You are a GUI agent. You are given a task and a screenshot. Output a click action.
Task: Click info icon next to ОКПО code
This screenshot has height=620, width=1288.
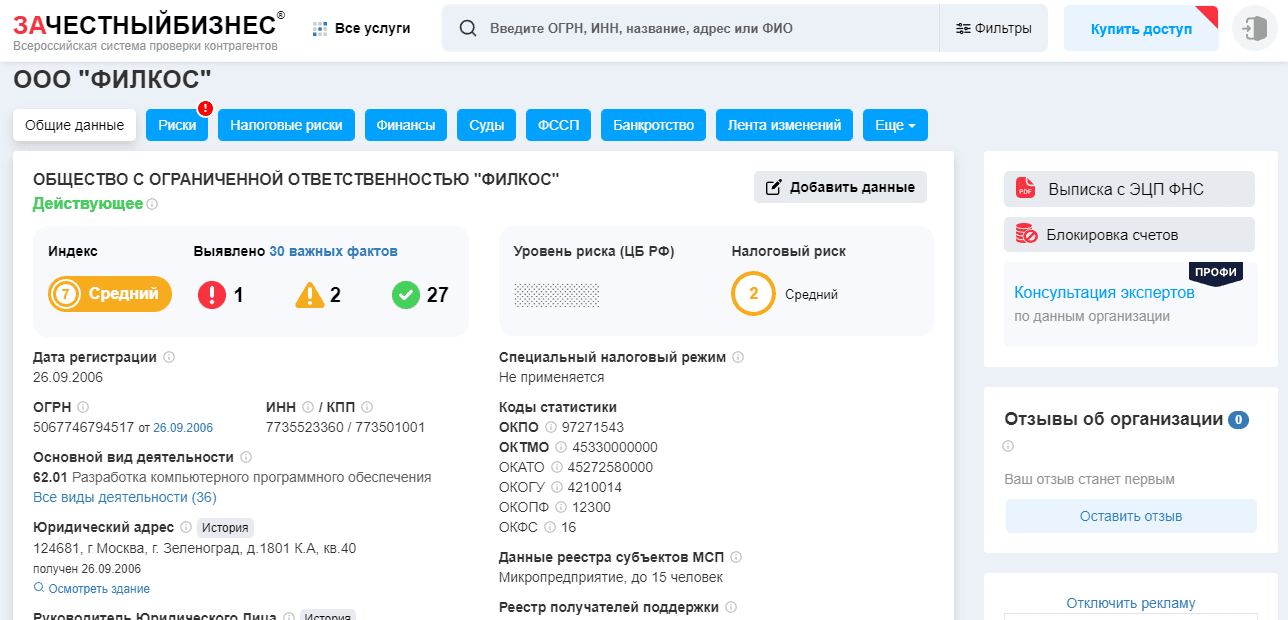(x=550, y=427)
